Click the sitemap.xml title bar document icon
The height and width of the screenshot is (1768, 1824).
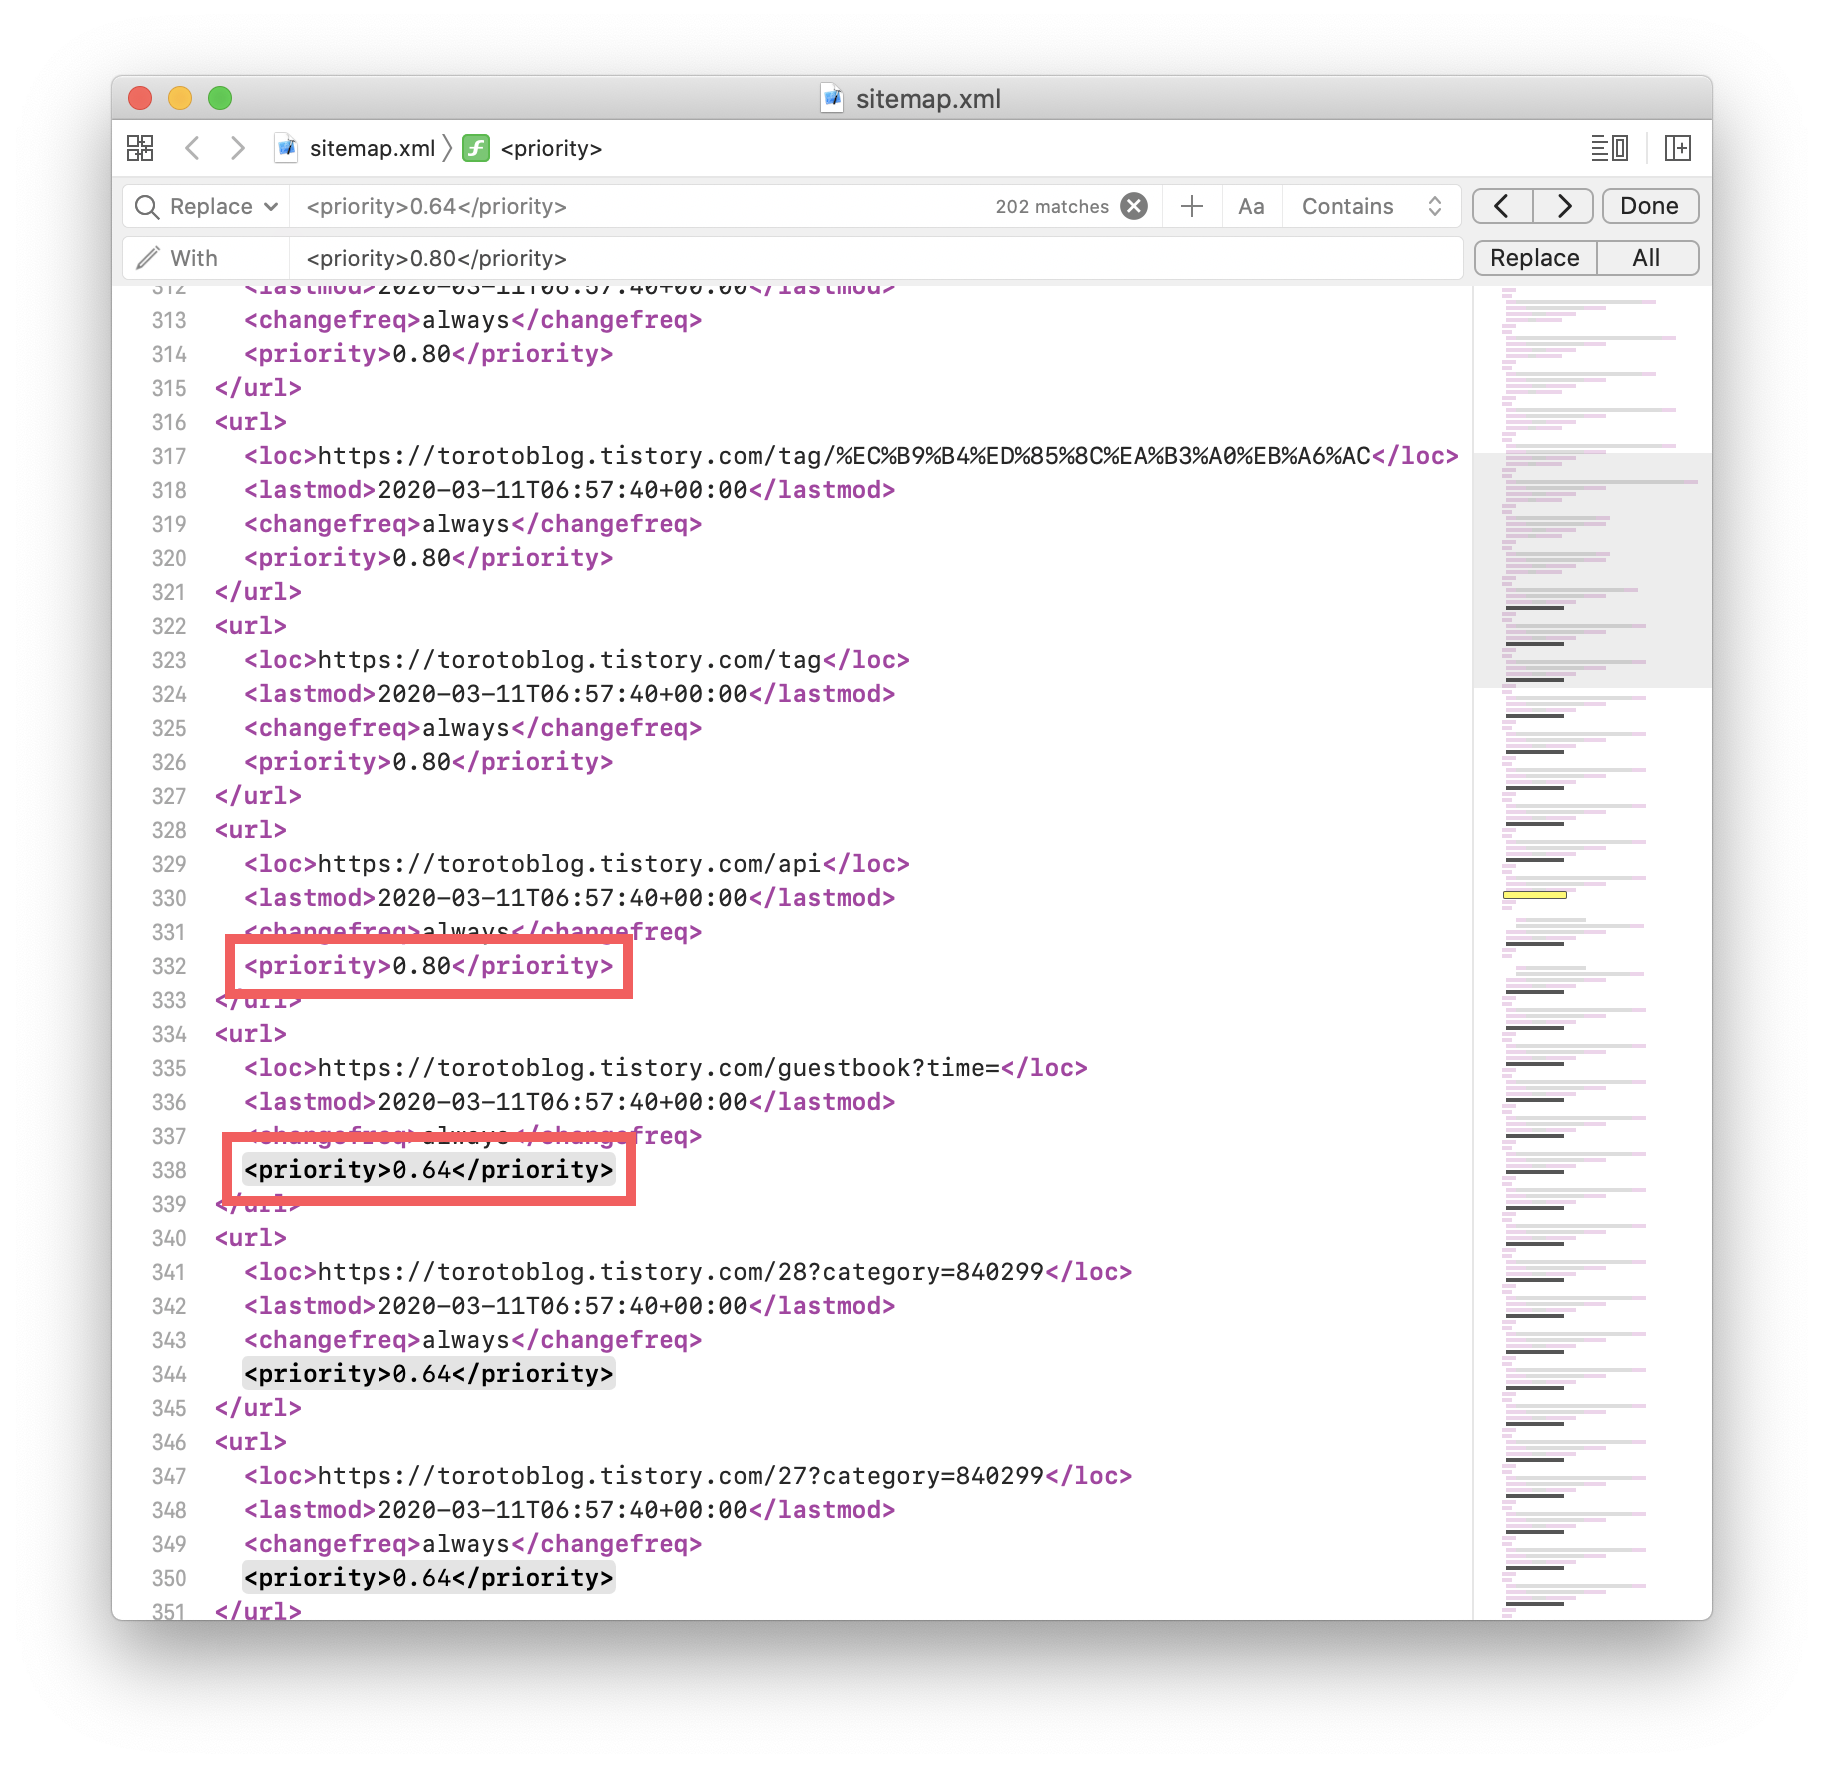coord(832,98)
